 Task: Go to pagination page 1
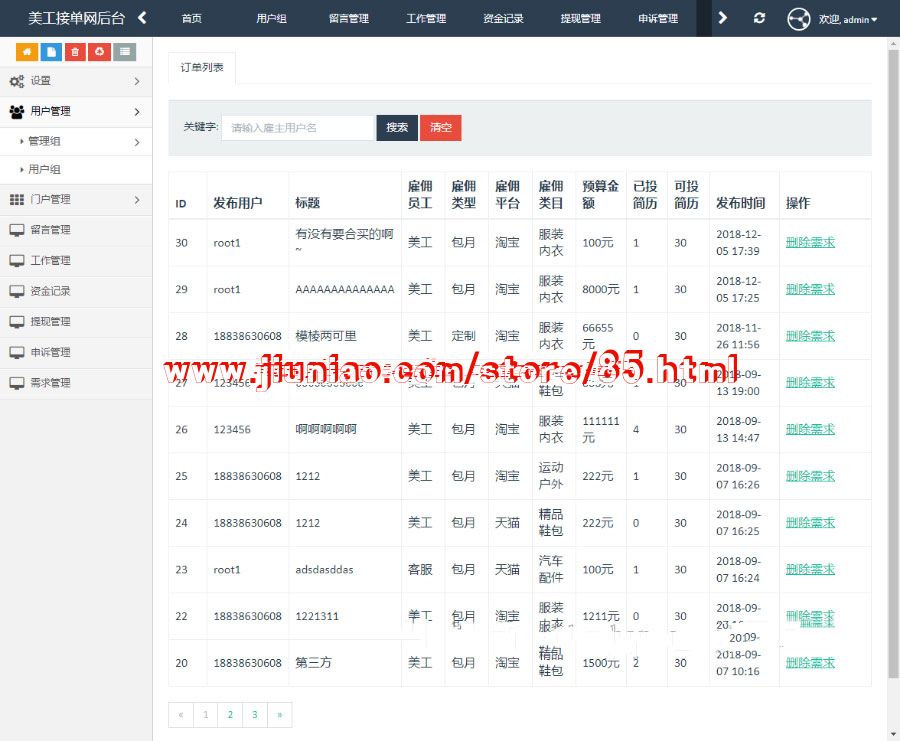205,715
